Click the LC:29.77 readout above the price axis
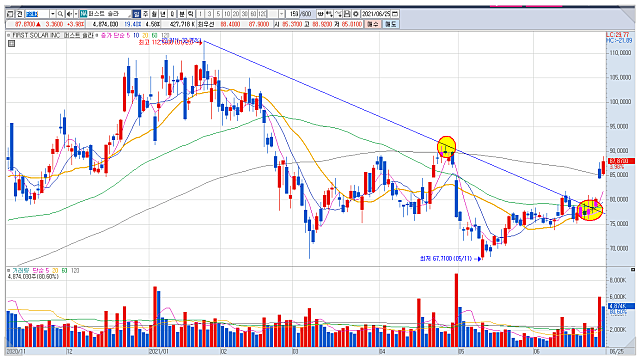Screen dimensions: 640x360 (x=618, y=35)
